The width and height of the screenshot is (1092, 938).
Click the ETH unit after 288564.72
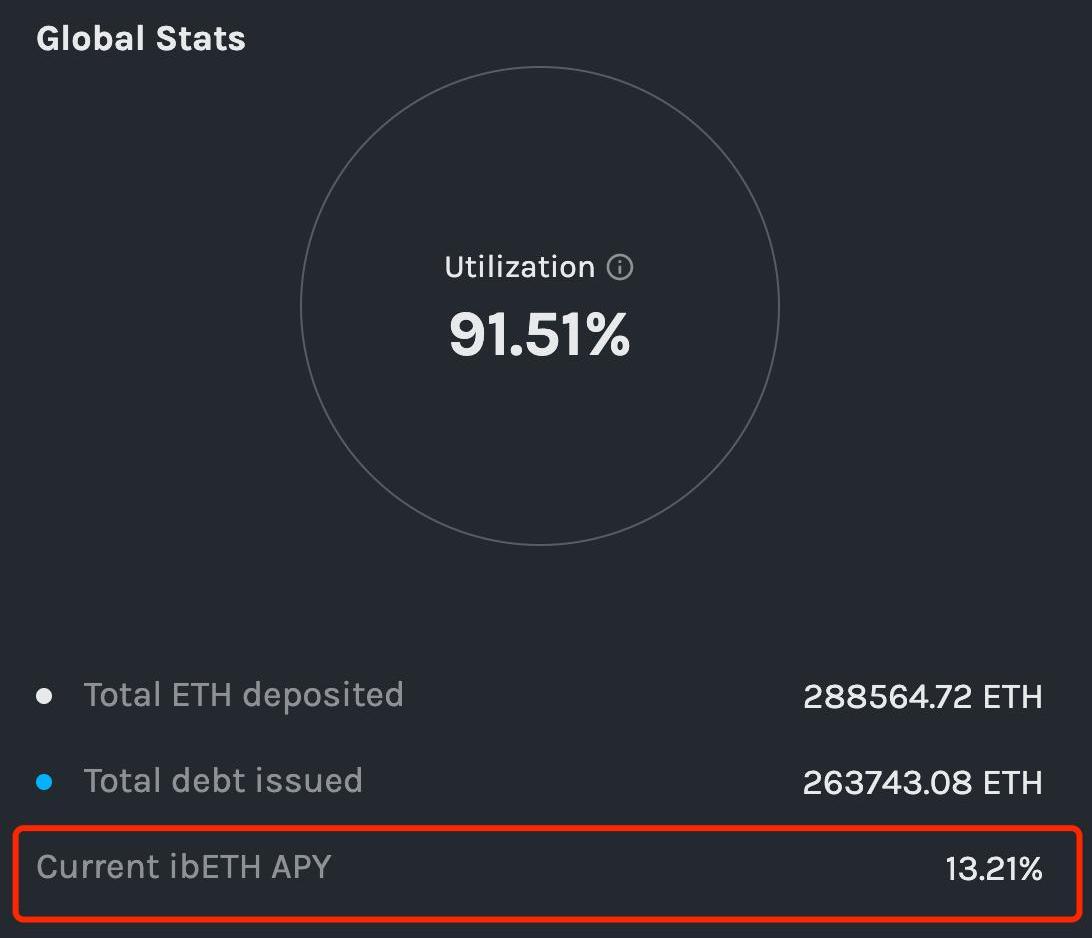click(x=1013, y=696)
